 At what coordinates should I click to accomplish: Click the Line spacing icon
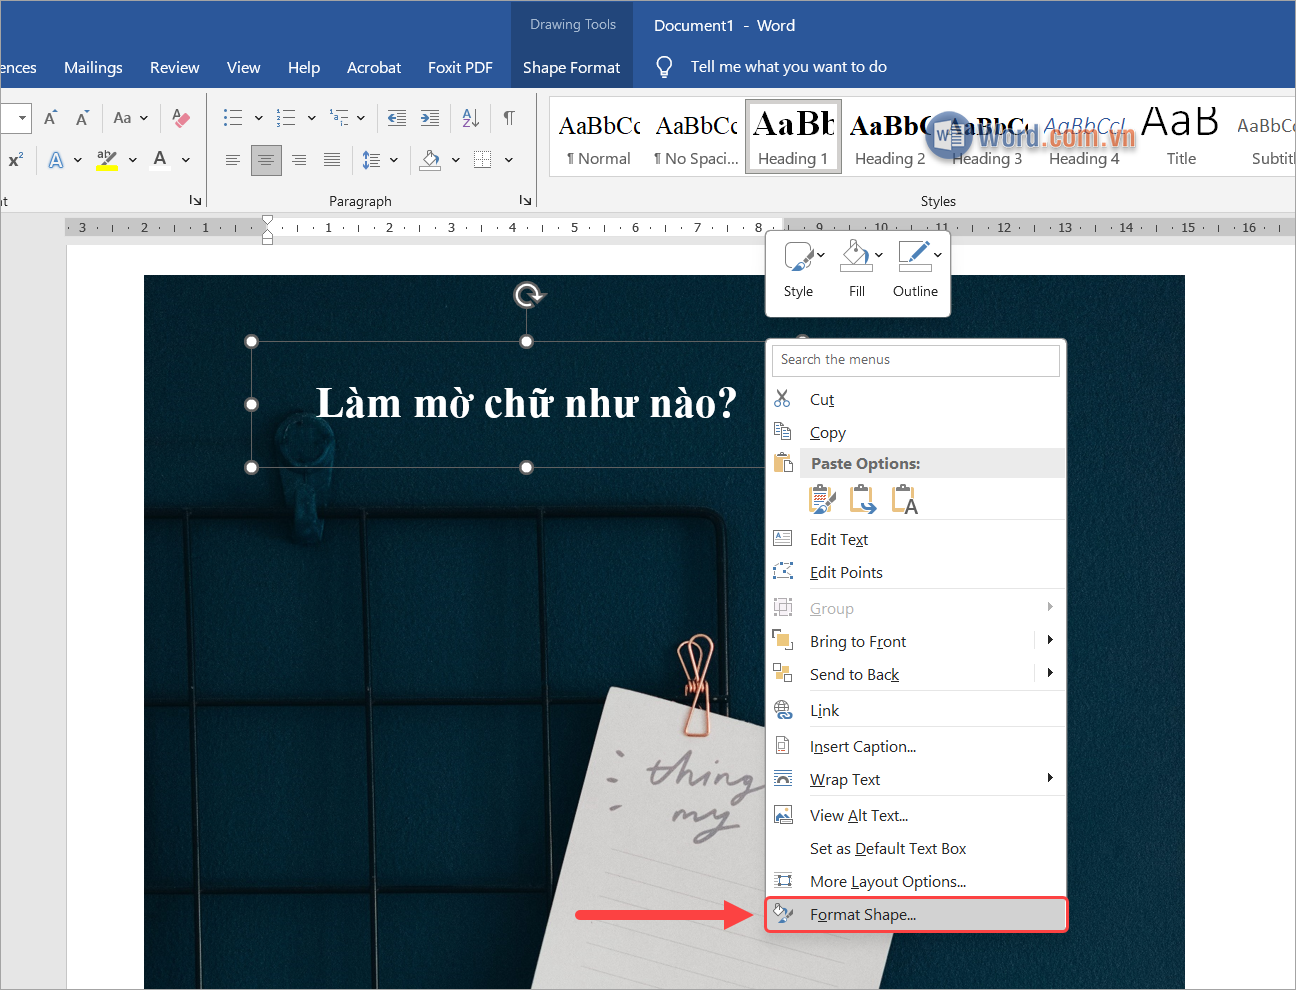[x=371, y=160]
